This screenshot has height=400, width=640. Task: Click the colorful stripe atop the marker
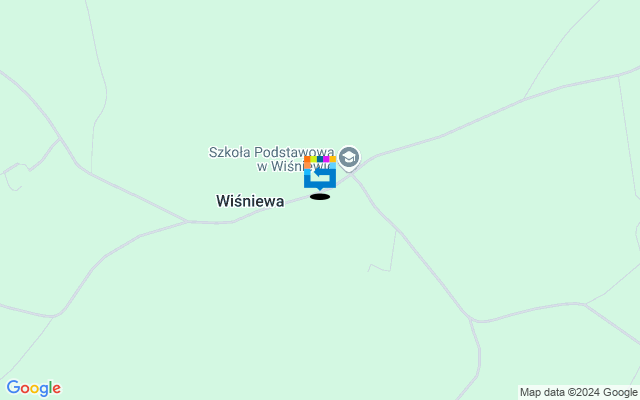[320, 159]
